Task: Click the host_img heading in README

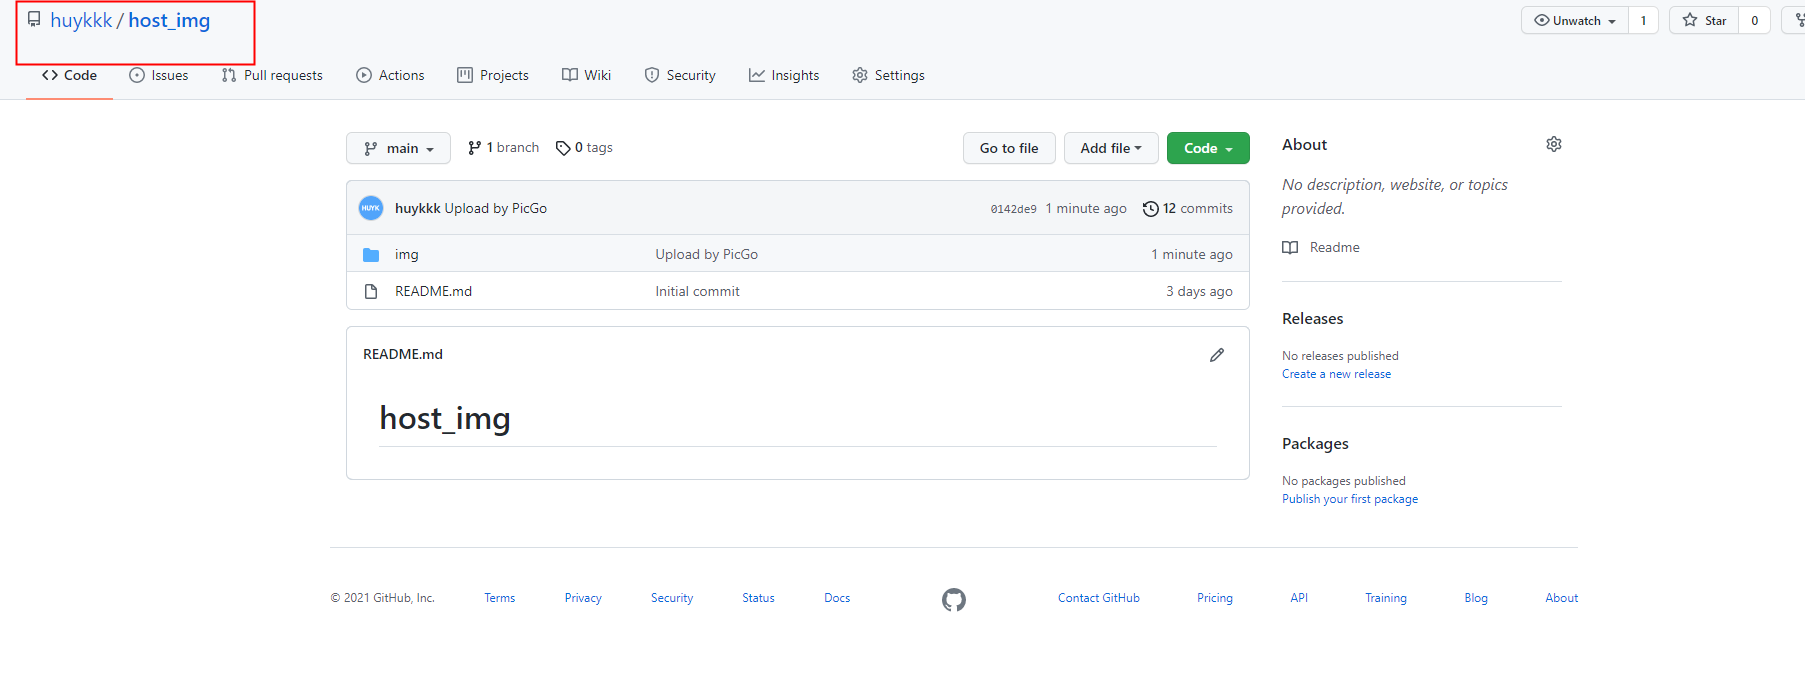Action: [x=445, y=418]
